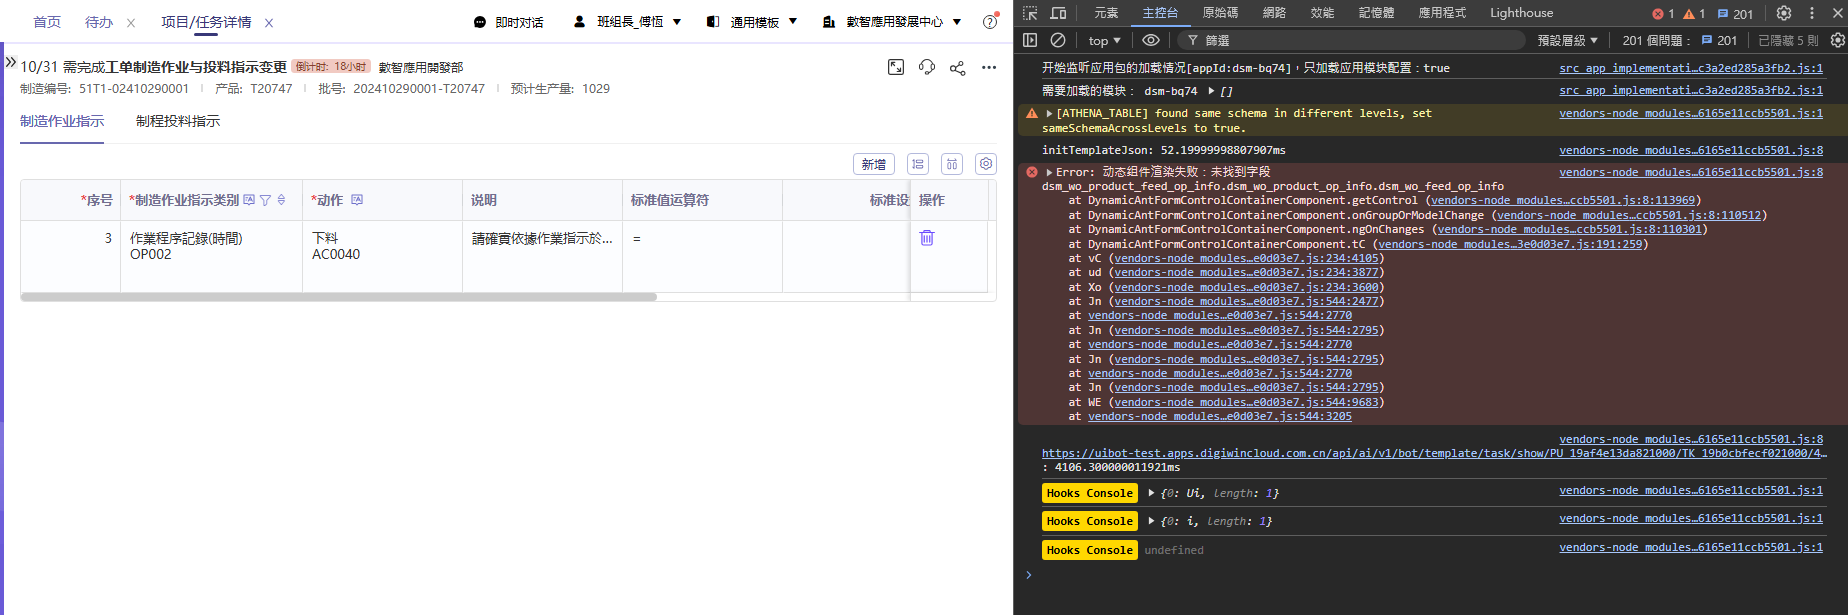Screen dimensions: 1848x615
Task: Toggle the console sidebar icon
Action: tap(1030, 40)
